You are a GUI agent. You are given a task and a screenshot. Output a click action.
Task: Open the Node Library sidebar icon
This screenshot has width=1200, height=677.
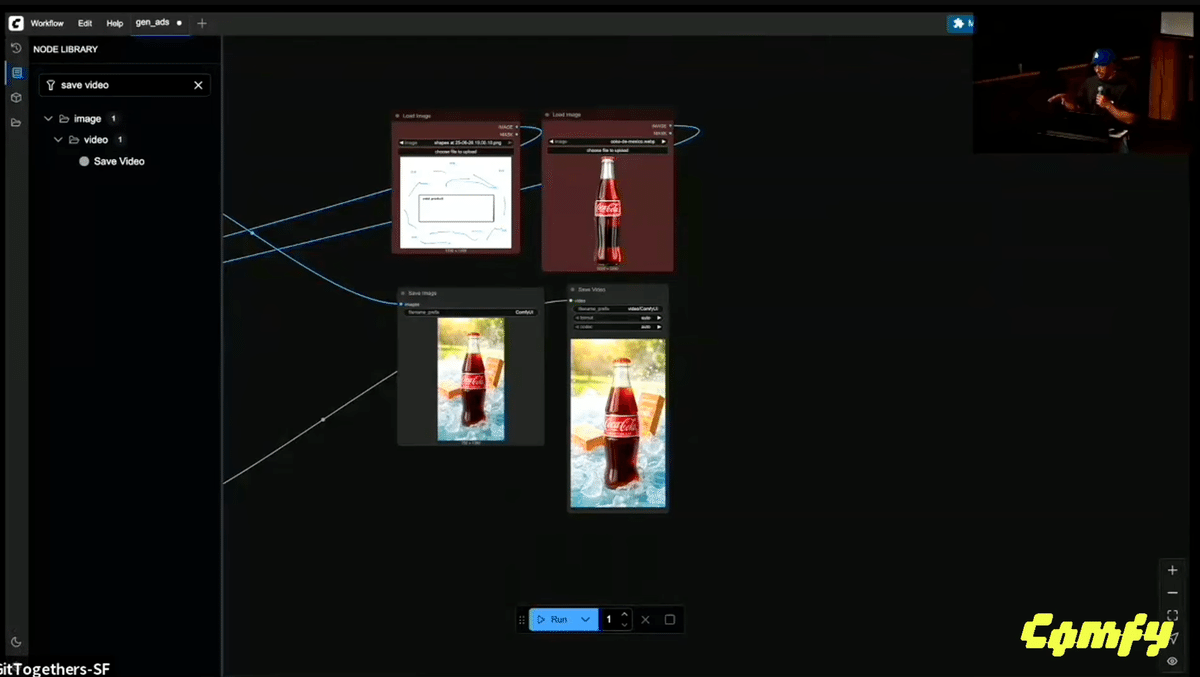click(x=16, y=73)
